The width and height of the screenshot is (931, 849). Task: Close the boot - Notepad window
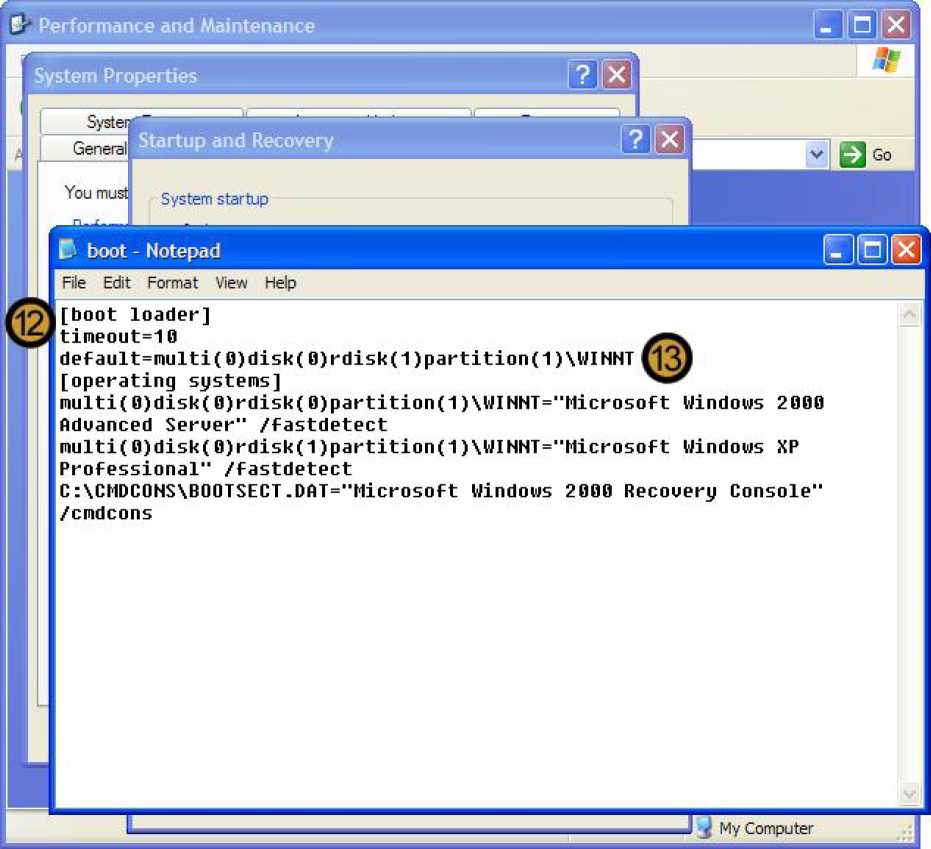[x=906, y=249]
